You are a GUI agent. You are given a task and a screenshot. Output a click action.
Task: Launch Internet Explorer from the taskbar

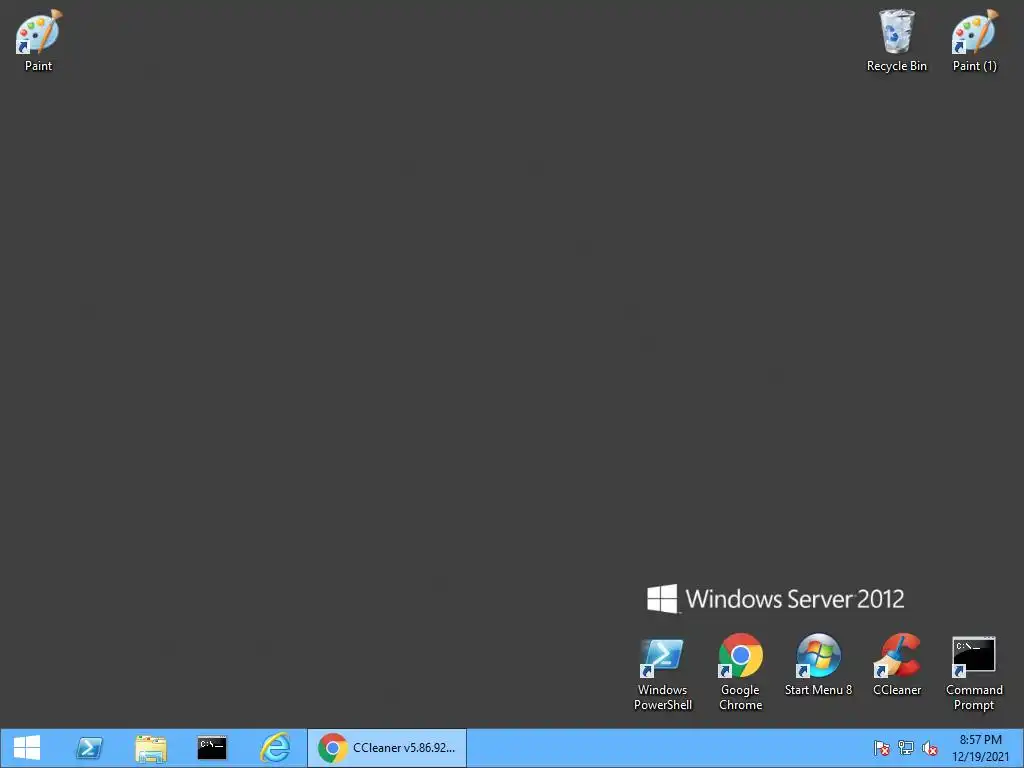[275, 748]
